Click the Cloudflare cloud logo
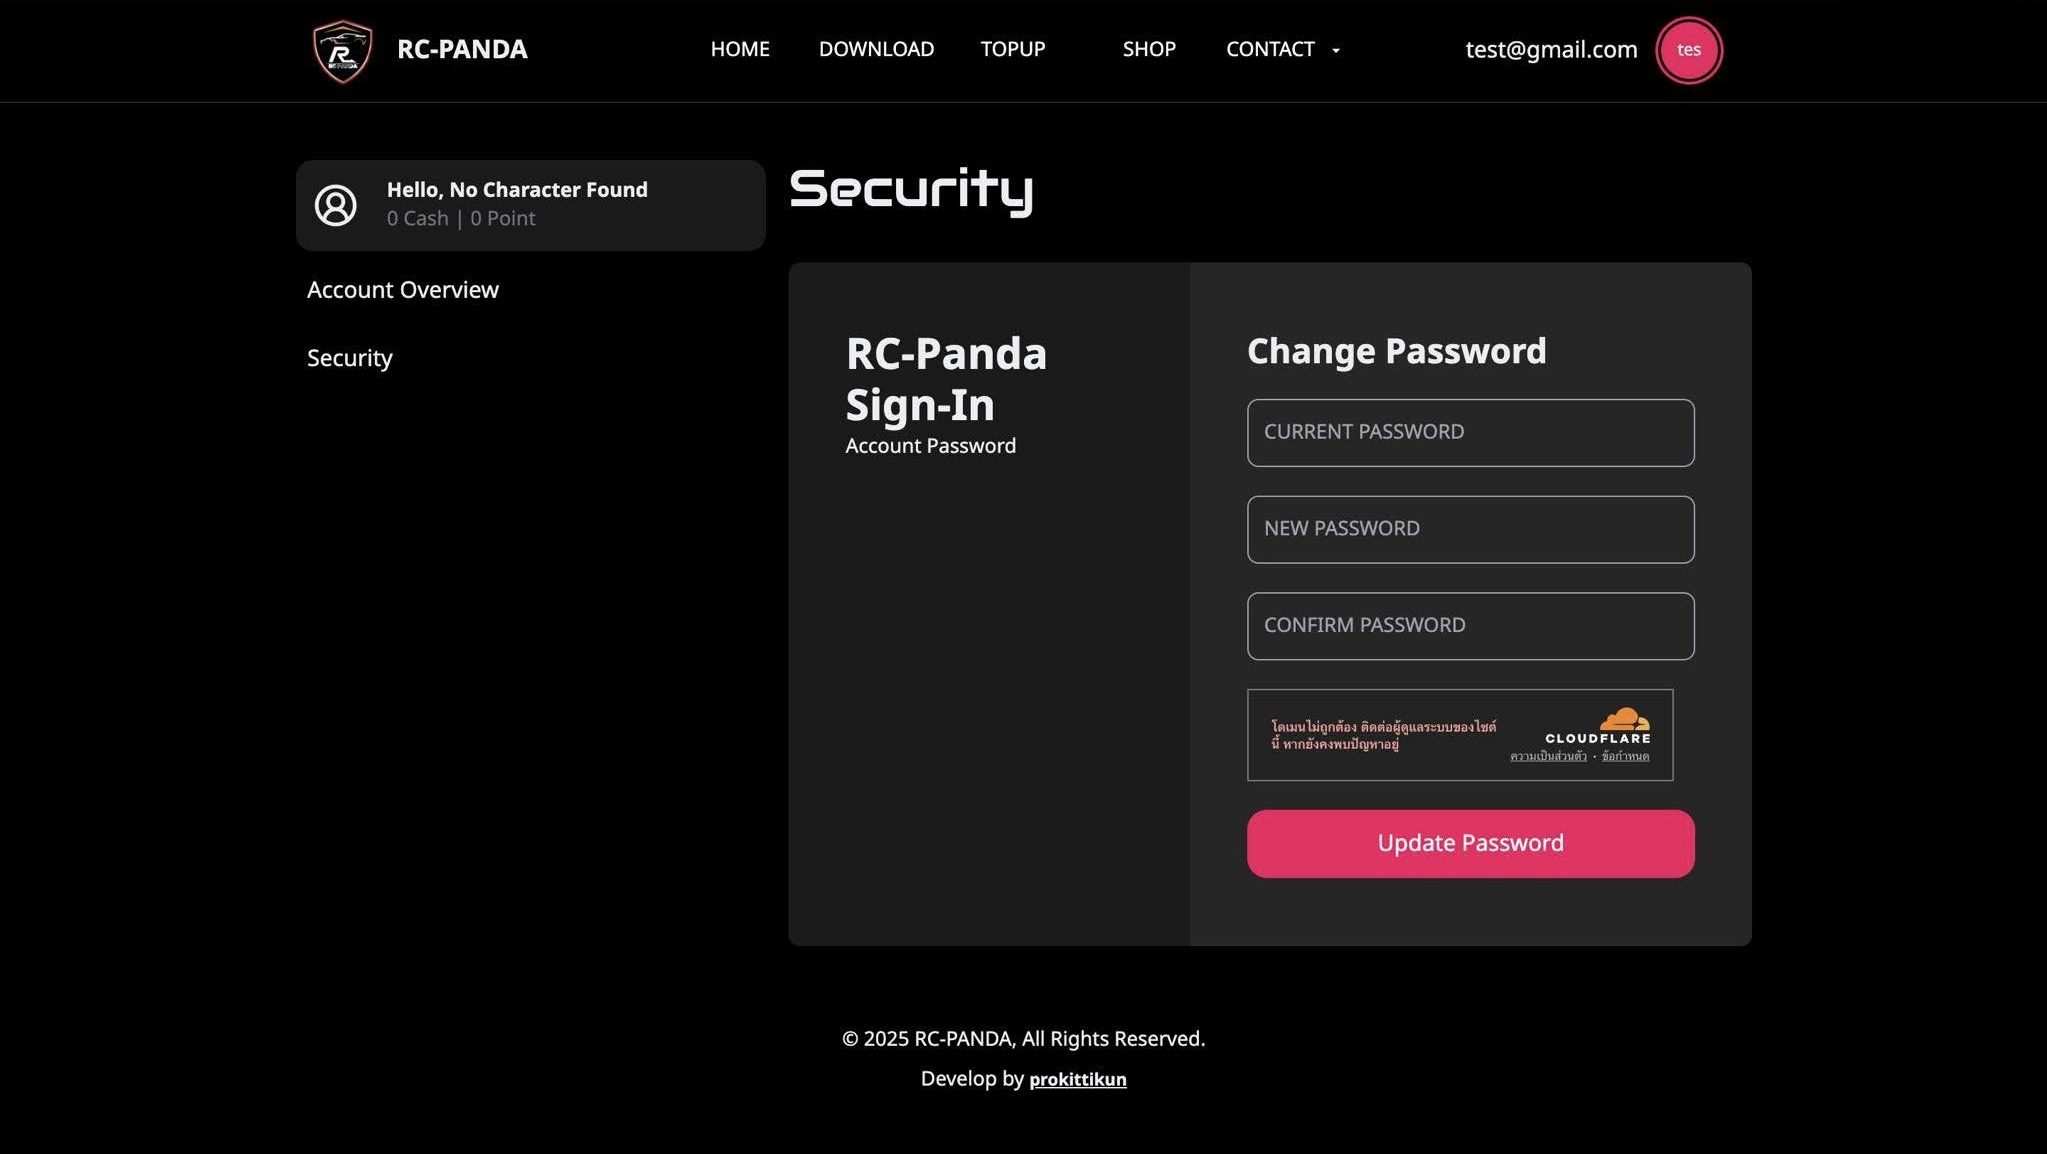Image resolution: width=2047 pixels, height=1154 pixels. (x=1624, y=719)
